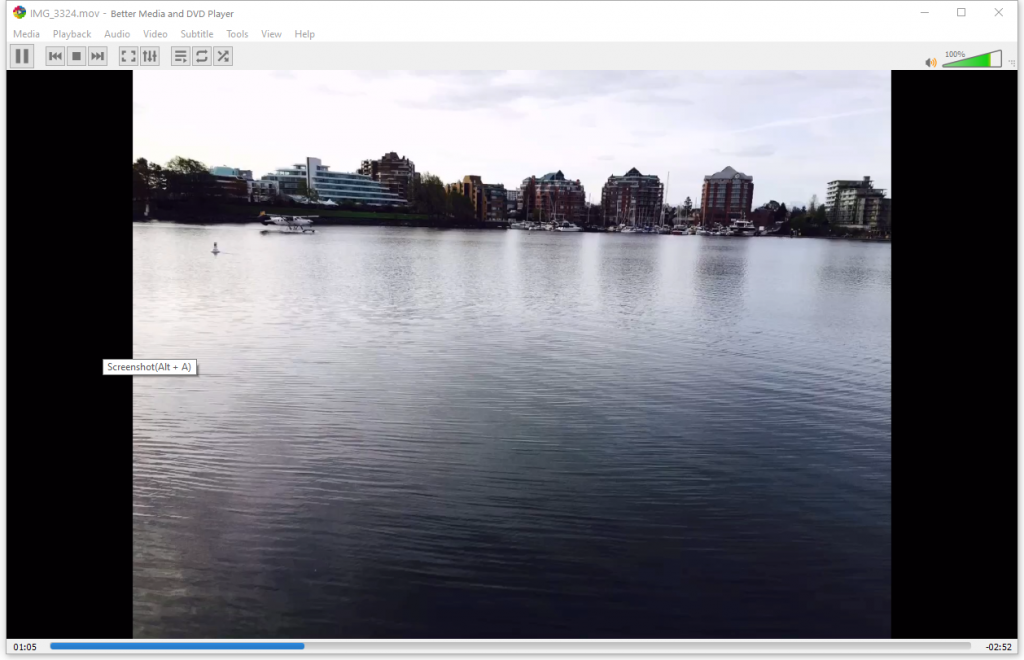1024x660 pixels.
Task: Skip to the next media track
Action: [97, 56]
